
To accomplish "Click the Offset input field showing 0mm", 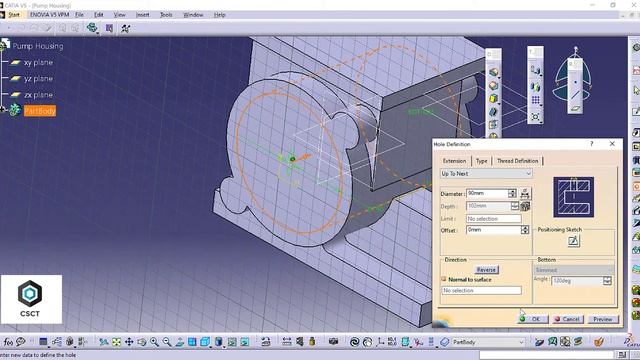I will (x=493, y=230).
